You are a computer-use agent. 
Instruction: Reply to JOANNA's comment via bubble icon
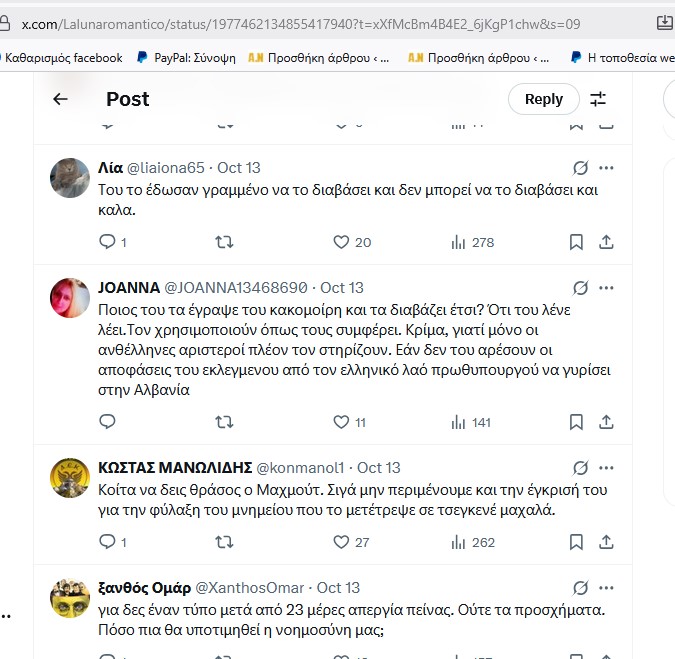(x=107, y=421)
